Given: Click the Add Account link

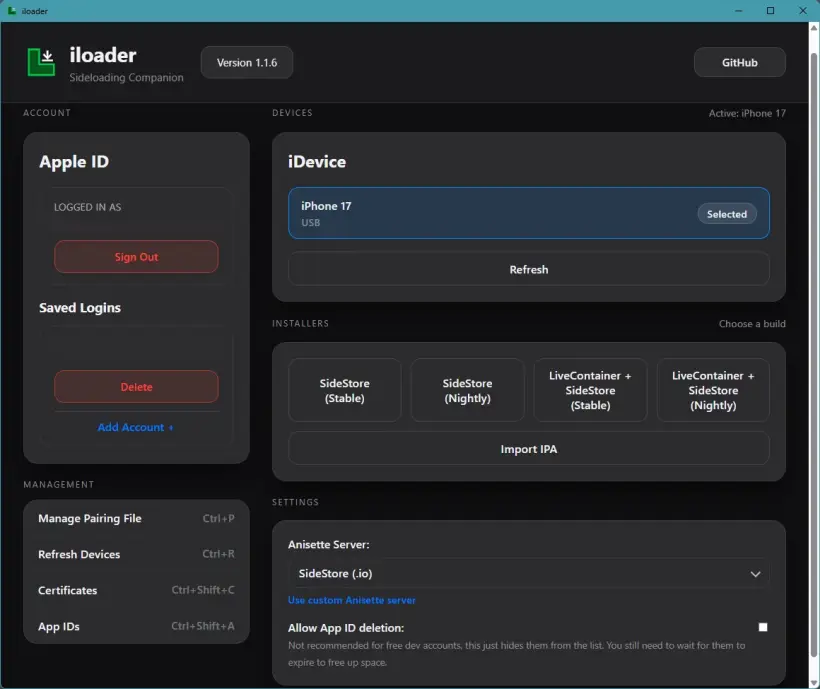Looking at the screenshot, I should tap(135, 427).
